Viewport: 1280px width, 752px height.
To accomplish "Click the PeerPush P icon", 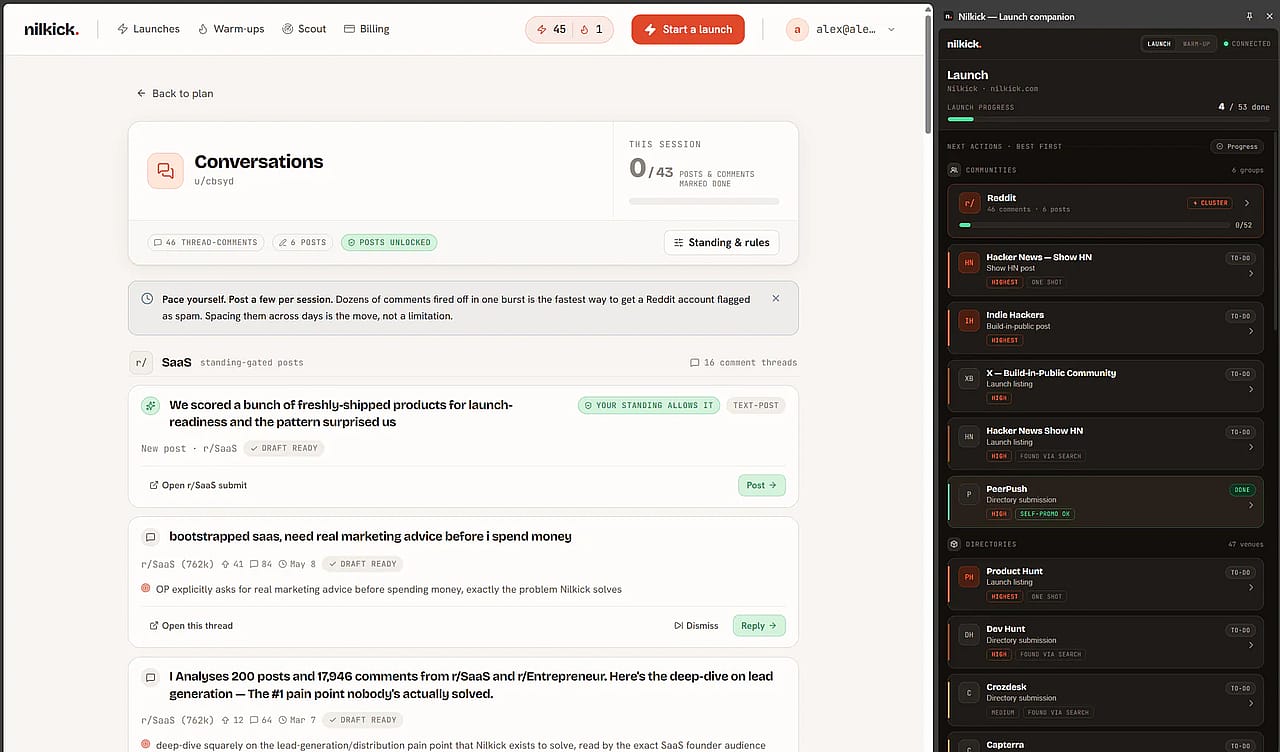I will coord(969,495).
